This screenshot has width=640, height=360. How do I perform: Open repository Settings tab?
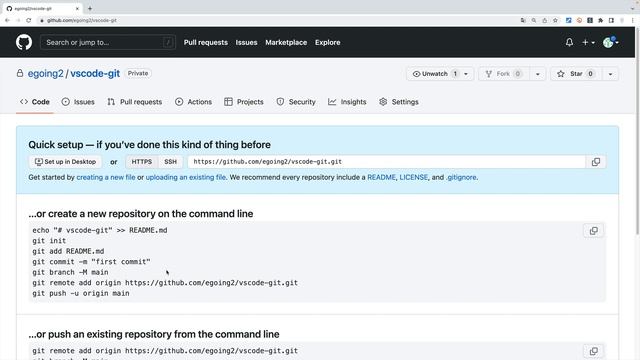click(399, 102)
